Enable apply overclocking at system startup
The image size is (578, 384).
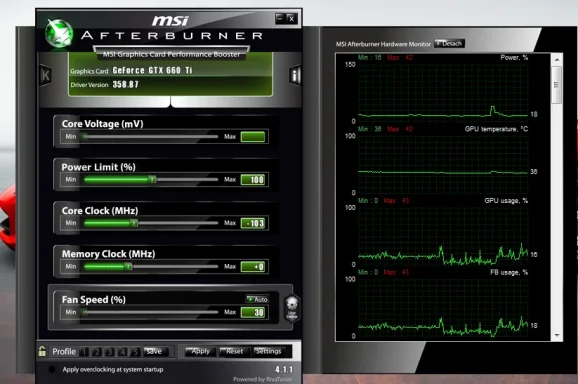[52, 369]
